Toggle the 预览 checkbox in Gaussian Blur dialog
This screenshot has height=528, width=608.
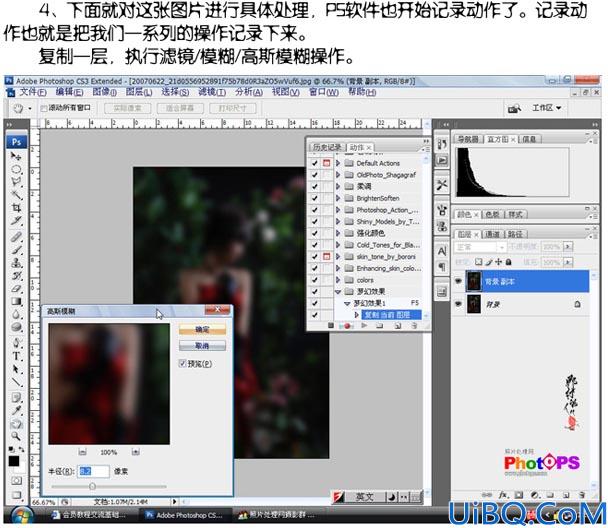coord(182,363)
